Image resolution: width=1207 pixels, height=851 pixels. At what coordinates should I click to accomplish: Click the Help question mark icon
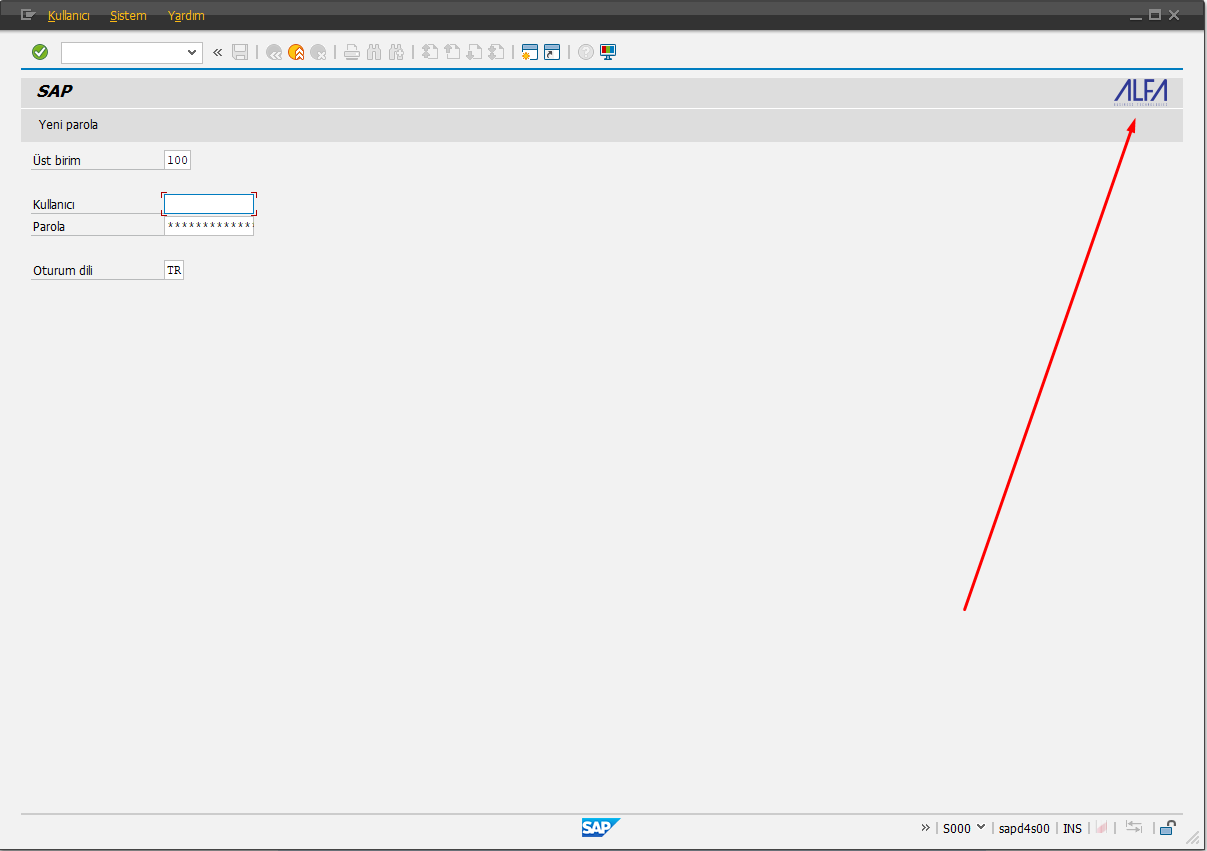click(586, 52)
